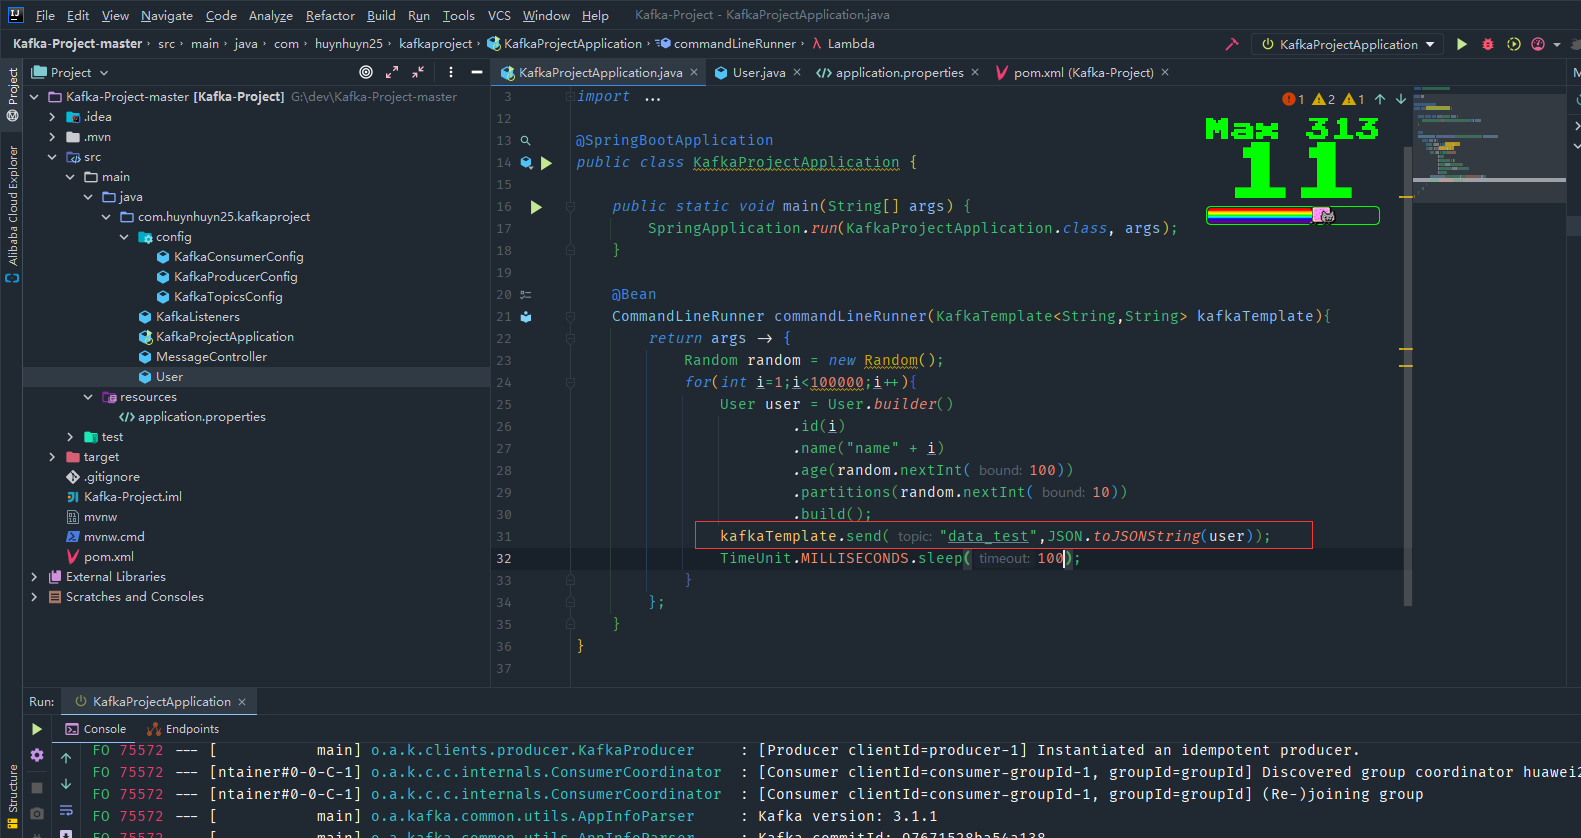Collapse all nodes in the Project panel
This screenshot has height=838, width=1581.
418,72
